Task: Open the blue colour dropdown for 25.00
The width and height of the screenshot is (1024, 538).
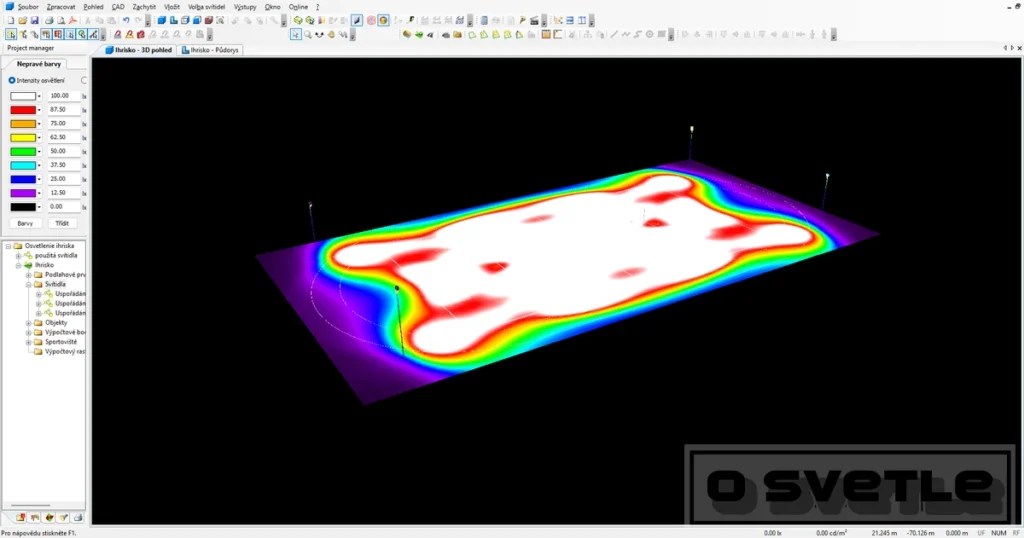Action: click(39, 179)
